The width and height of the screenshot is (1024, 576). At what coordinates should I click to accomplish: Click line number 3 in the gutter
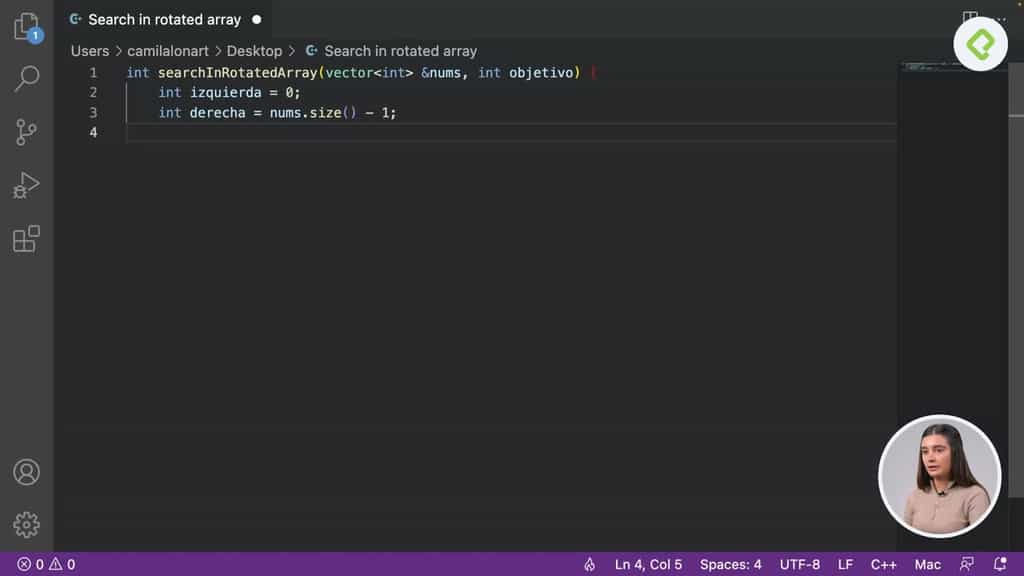93,112
